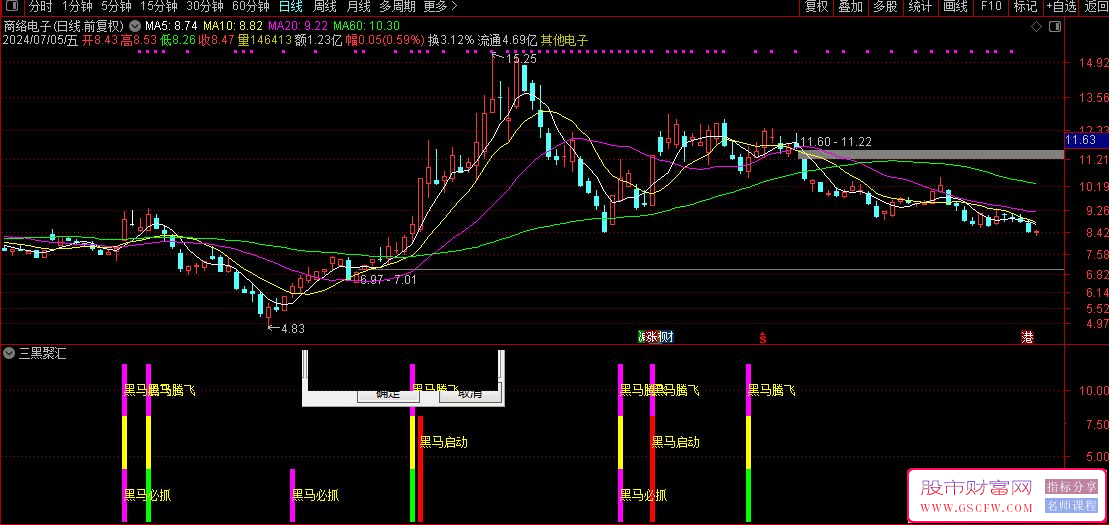1109x525 pixels.
Task: Switch to 月线 monthly chart
Action: click(359, 7)
